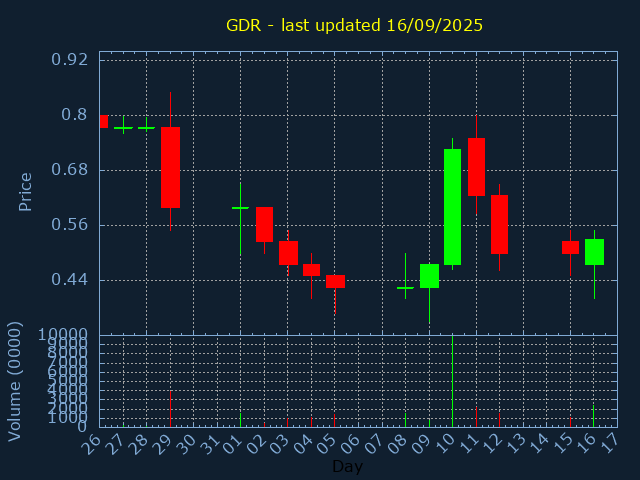This screenshot has height=480, width=640.
Task: Click the red candlestick for day 04
Action: [x=311, y=270]
